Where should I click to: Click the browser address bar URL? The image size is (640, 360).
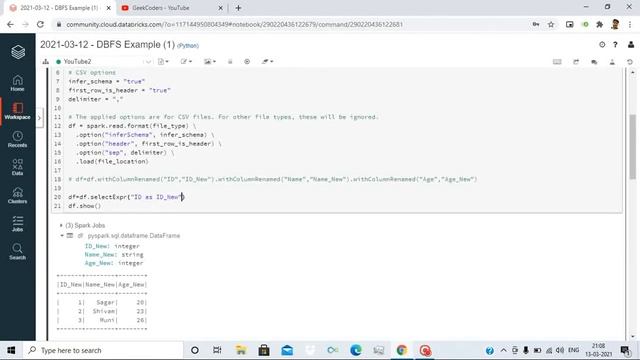(235, 24)
